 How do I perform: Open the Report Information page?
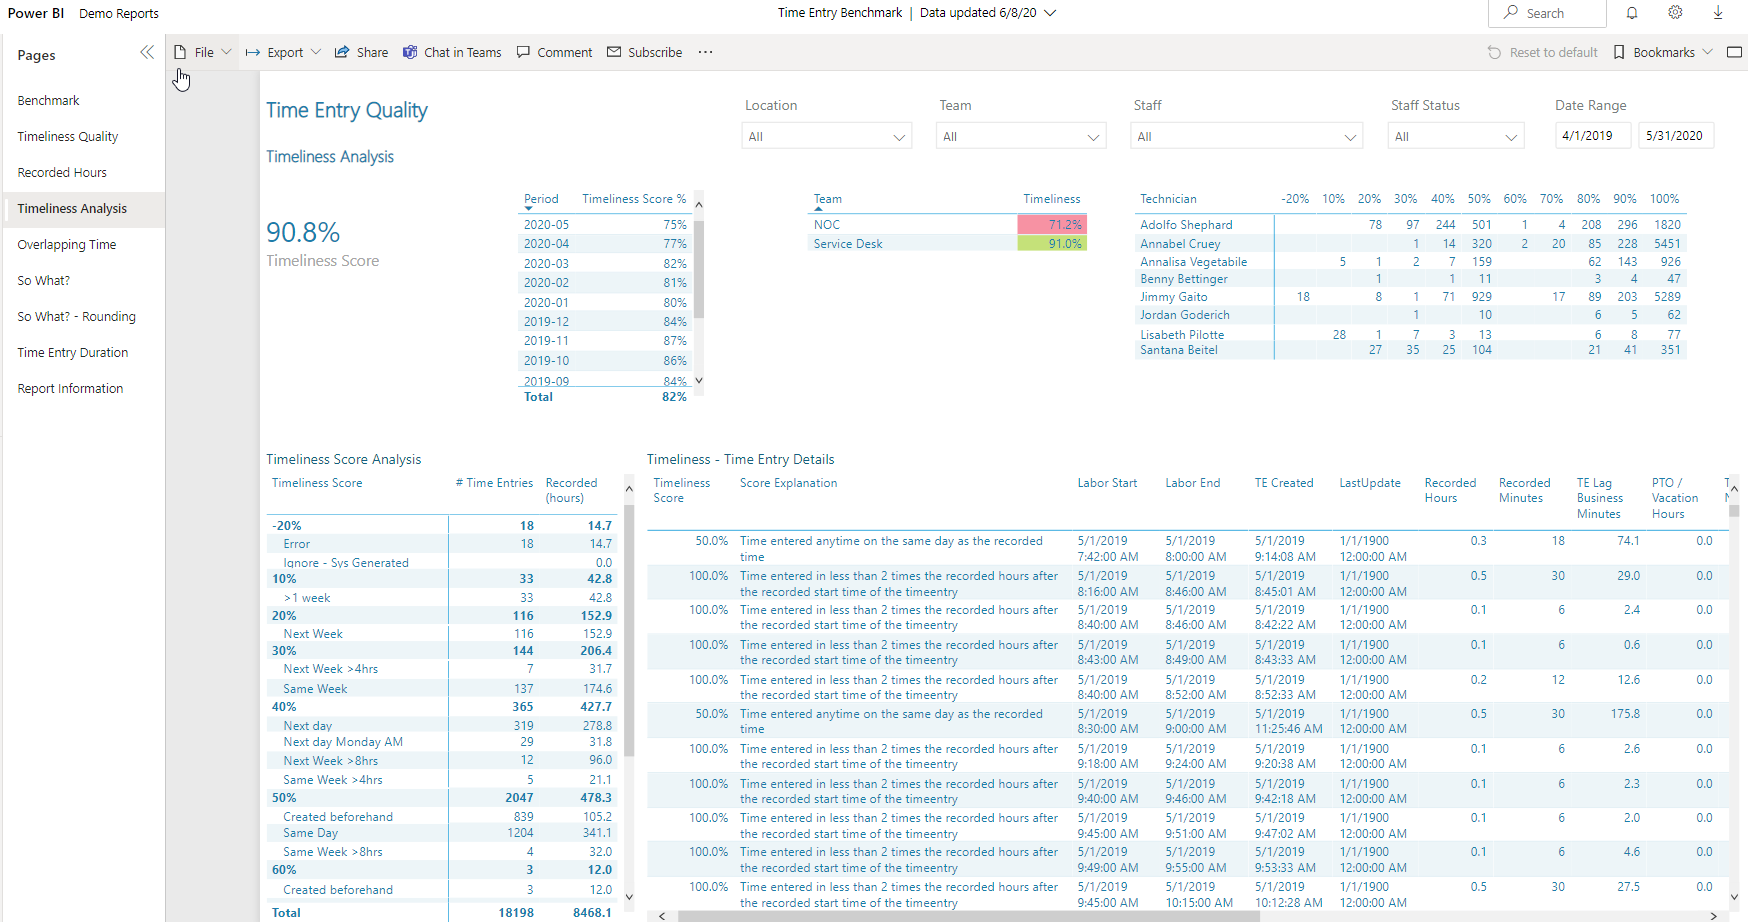84,388
